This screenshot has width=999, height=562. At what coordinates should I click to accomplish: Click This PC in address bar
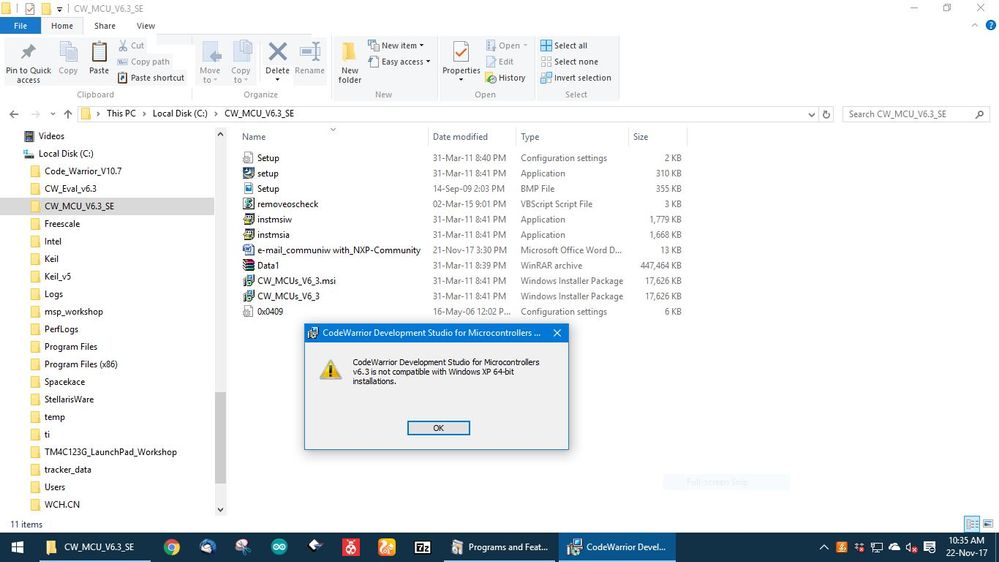click(x=121, y=113)
